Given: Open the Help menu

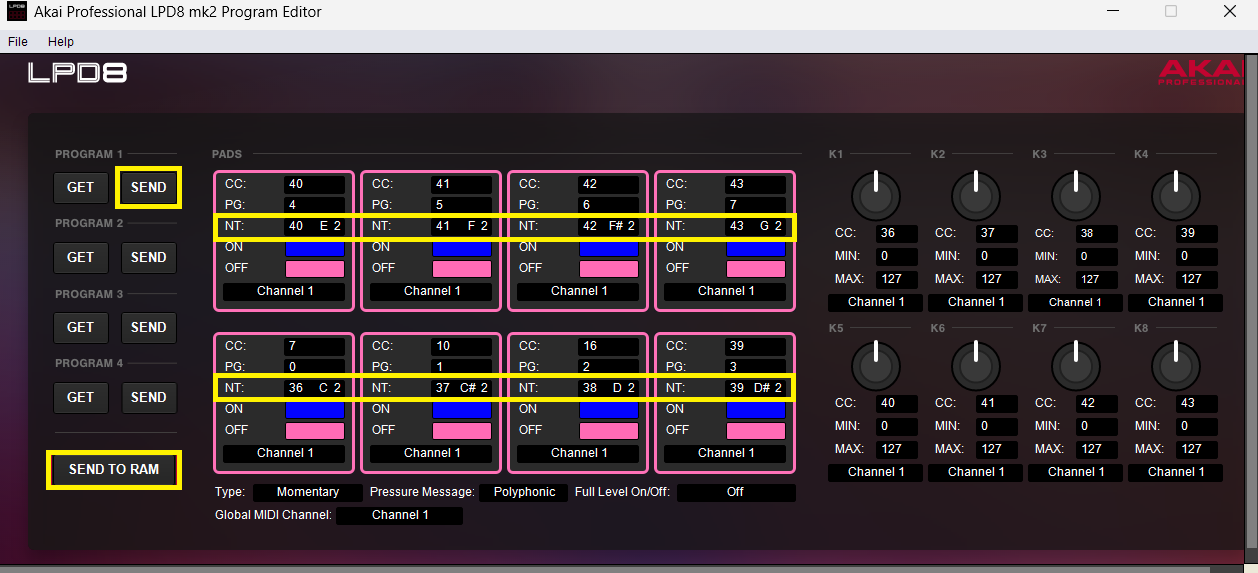Looking at the screenshot, I should click(61, 42).
